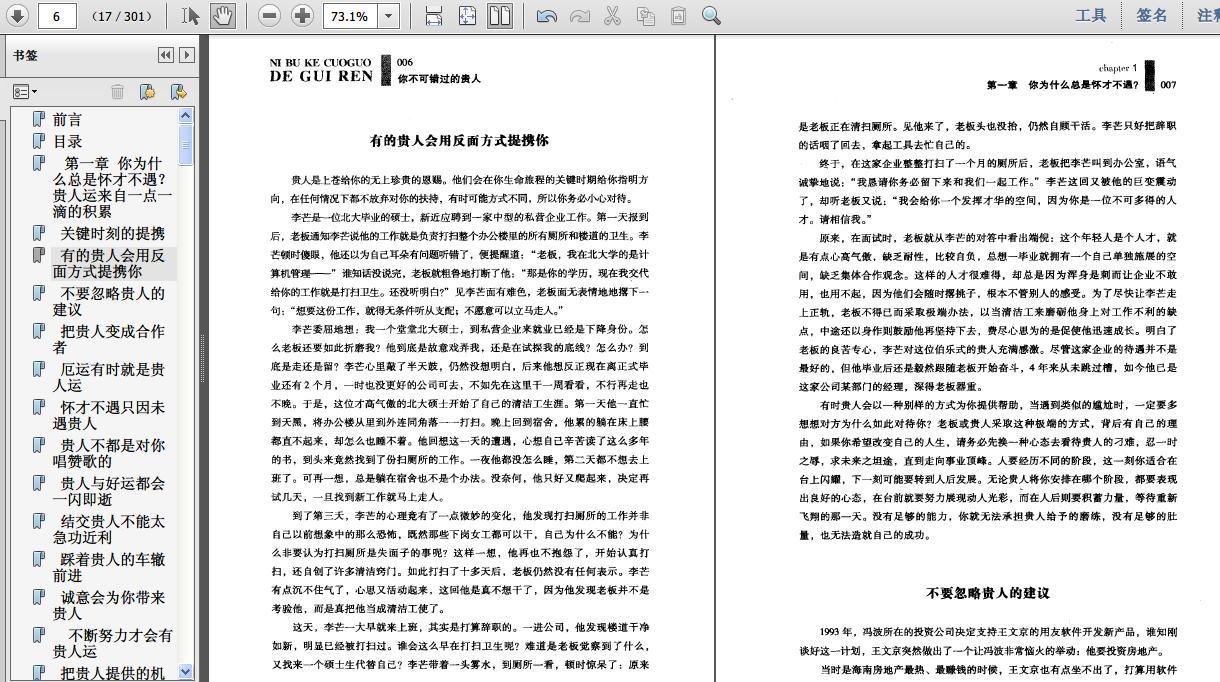The height and width of the screenshot is (682, 1220).
Task: Click bookmark panel scroll down arrow
Action: tap(186, 672)
